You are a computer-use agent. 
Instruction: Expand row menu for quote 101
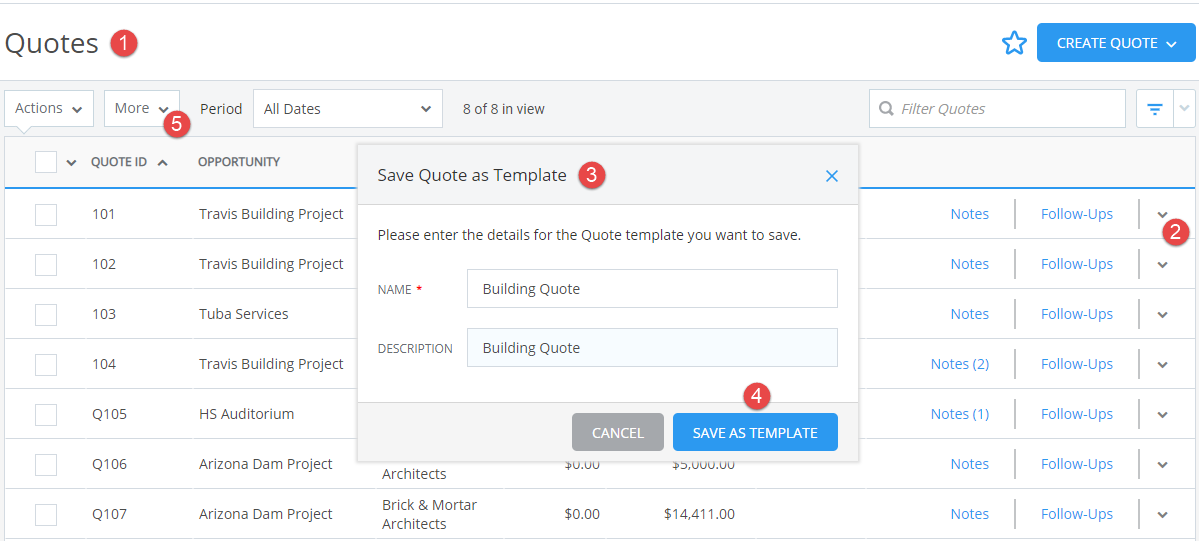pos(1162,215)
